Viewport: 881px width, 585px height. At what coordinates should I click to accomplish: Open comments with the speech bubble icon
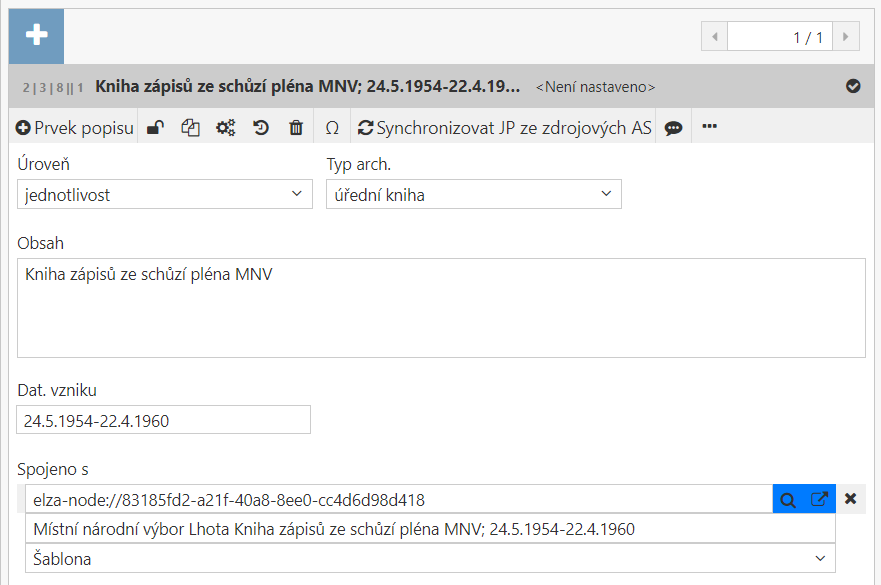tap(673, 127)
